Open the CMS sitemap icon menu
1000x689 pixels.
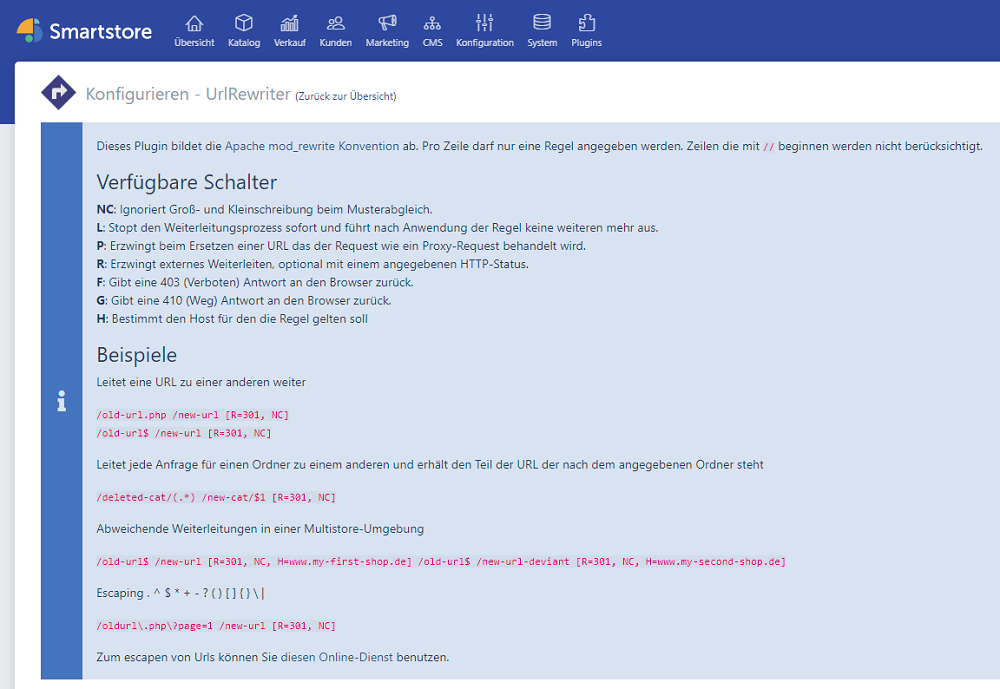tap(433, 30)
